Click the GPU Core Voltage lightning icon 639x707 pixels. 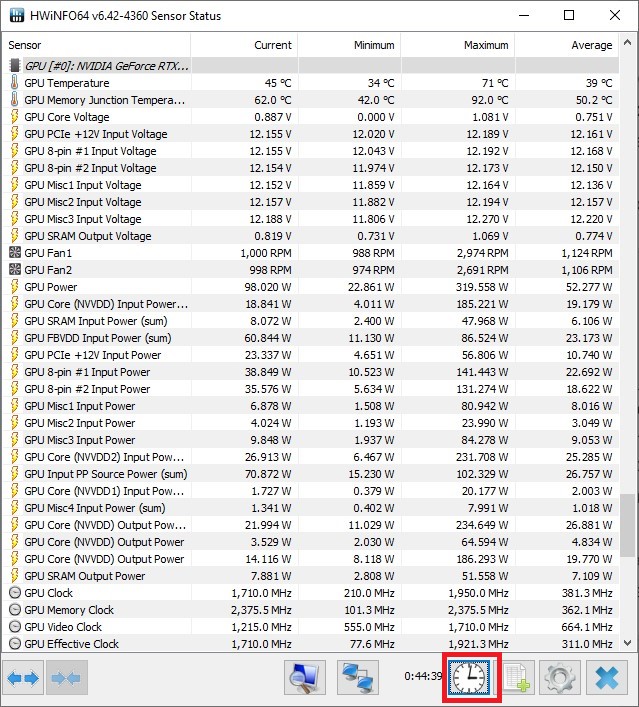pos(14,117)
